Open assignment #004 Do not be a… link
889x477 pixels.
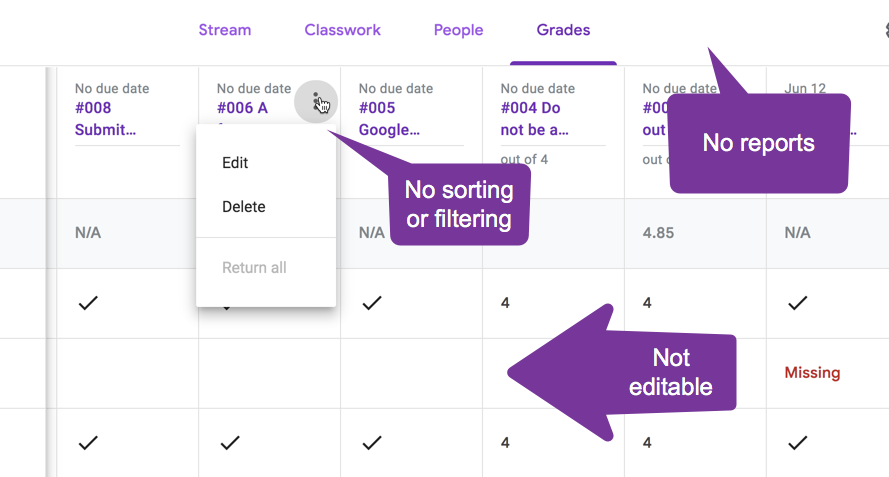(x=534, y=119)
